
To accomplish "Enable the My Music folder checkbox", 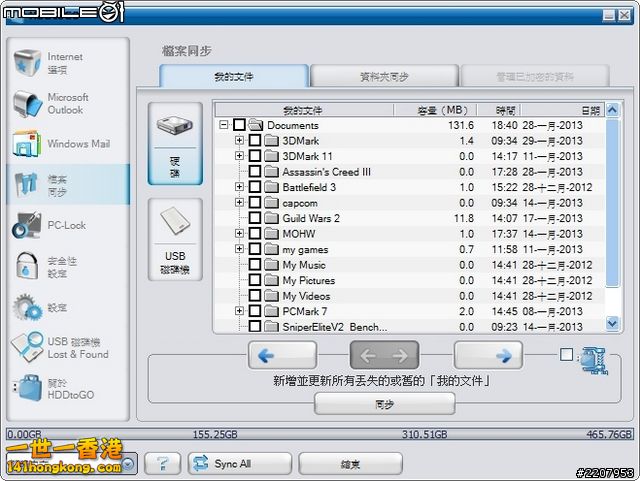I will tap(255, 265).
